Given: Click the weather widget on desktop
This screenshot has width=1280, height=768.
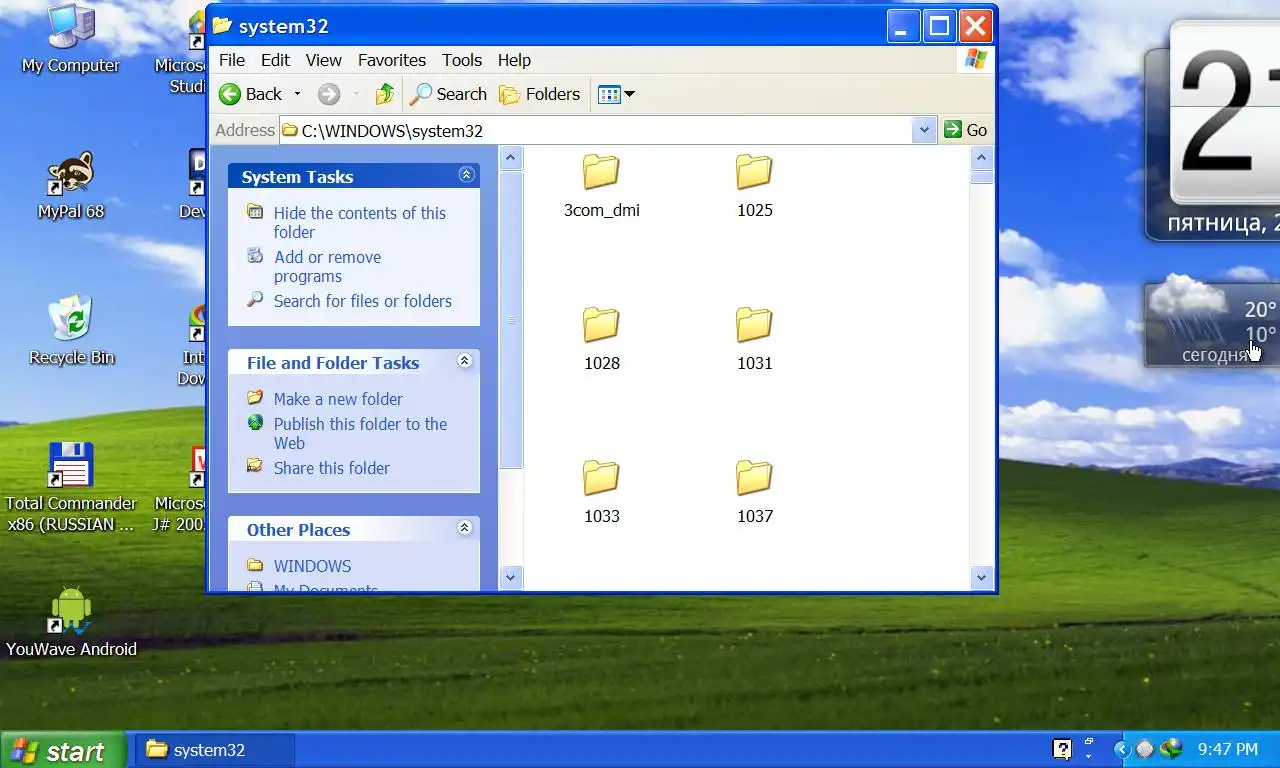Looking at the screenshot, I should coord(1213,324).
